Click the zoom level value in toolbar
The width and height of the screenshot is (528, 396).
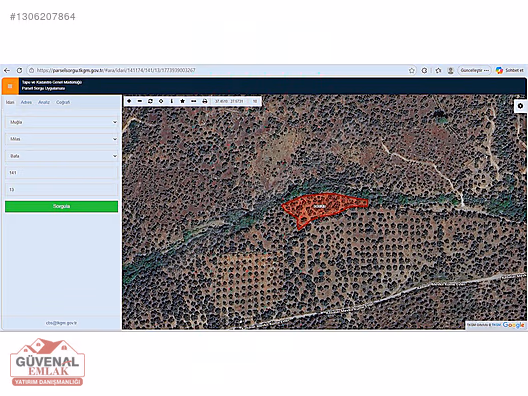click(255, 101)
